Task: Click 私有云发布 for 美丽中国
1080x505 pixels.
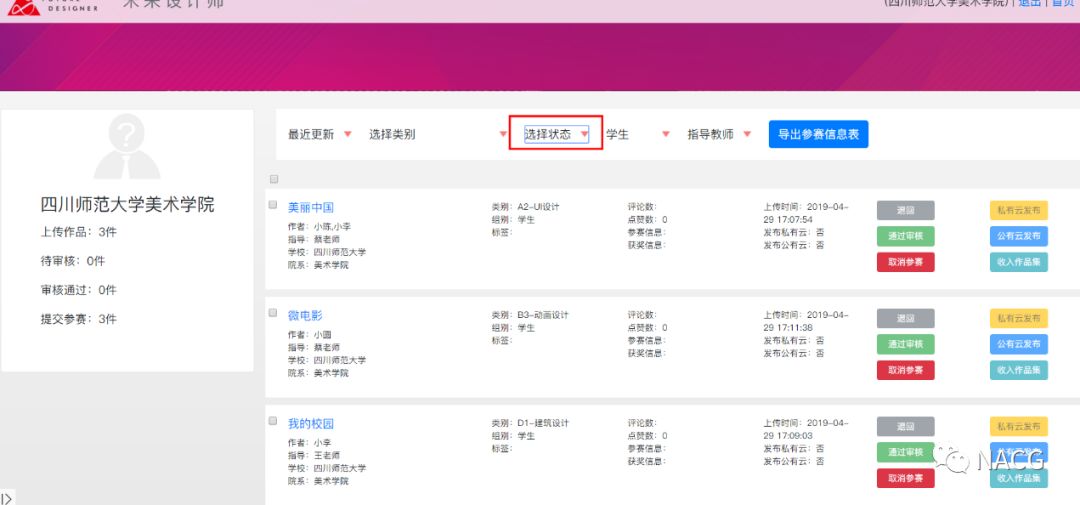Action: pyautogui.click(x=1019, y=210)
